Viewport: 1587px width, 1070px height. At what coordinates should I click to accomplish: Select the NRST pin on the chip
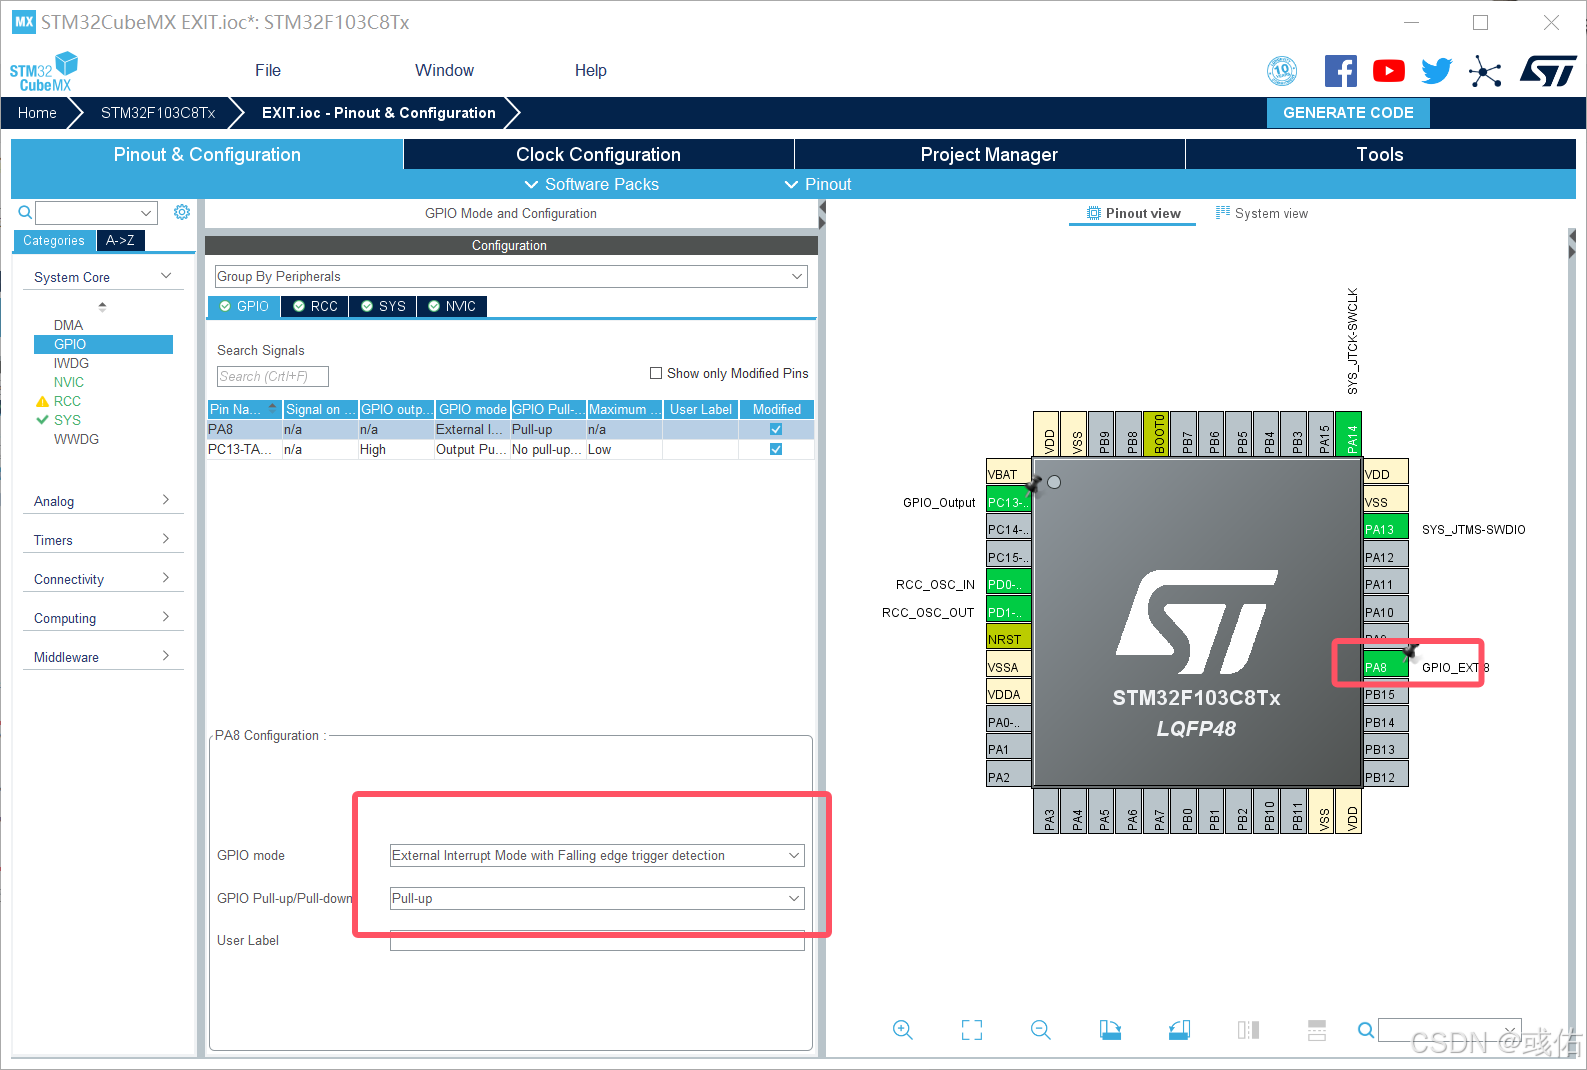pos(1008,639)
